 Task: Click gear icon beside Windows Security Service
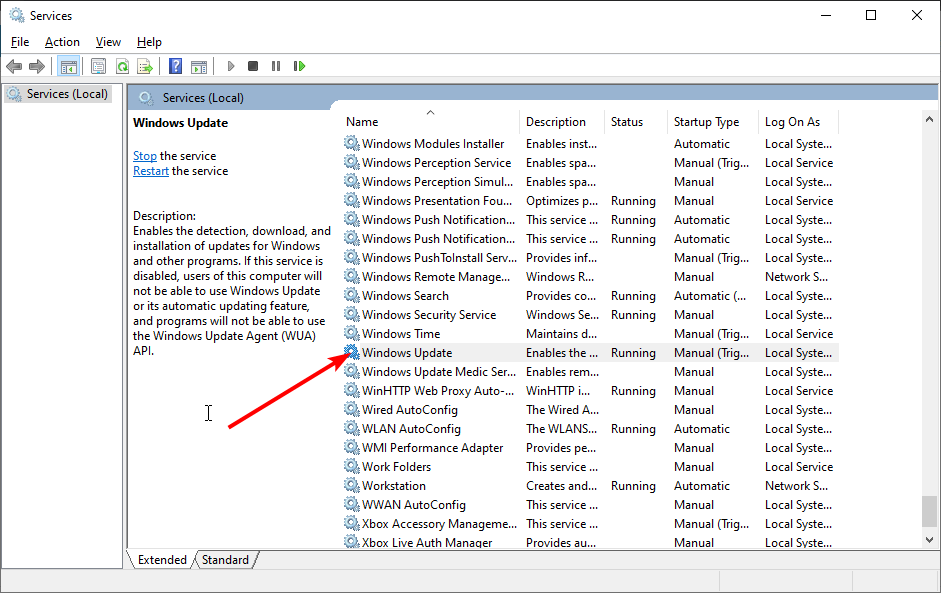pos(351,315)
